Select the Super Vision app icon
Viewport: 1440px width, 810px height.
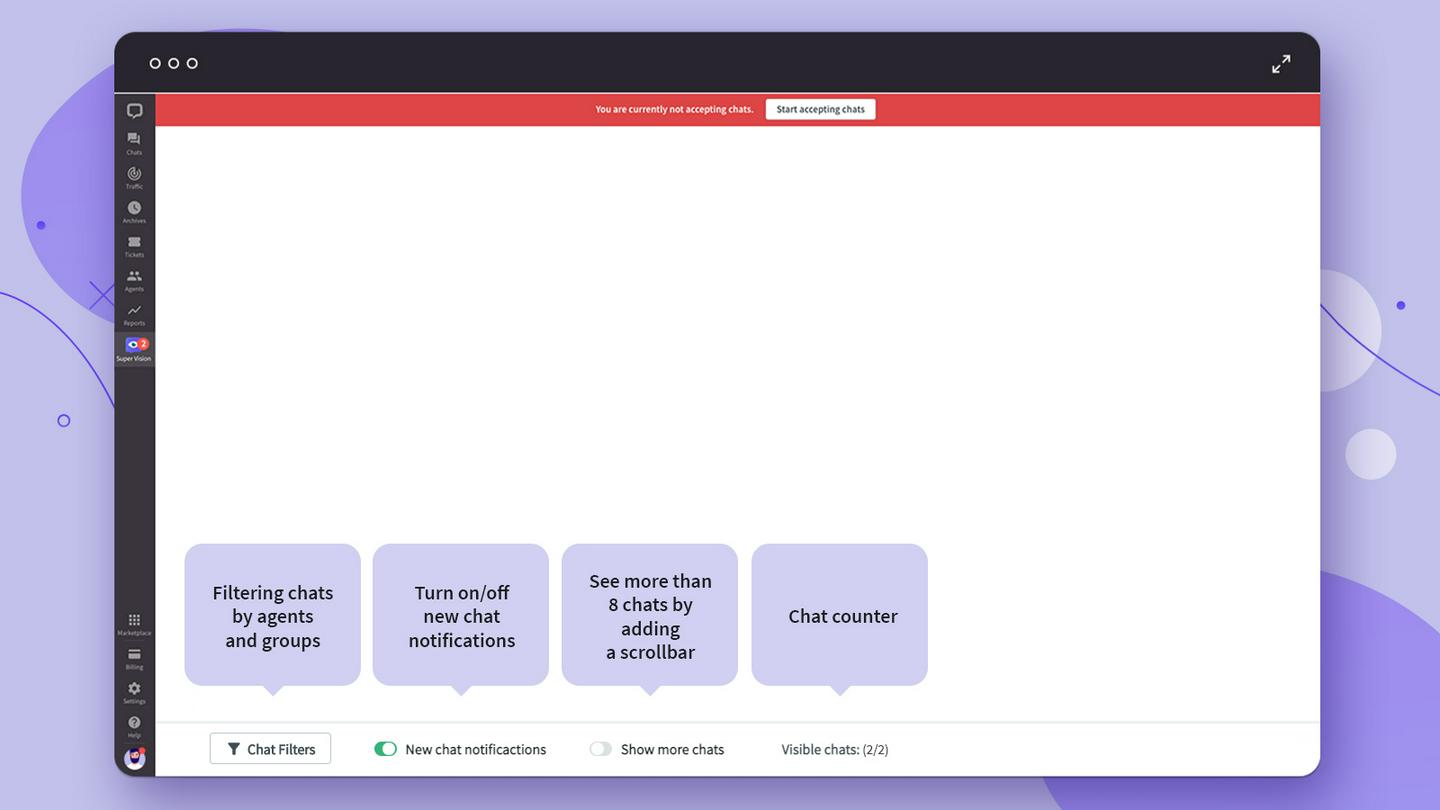(x=134, y=348)
